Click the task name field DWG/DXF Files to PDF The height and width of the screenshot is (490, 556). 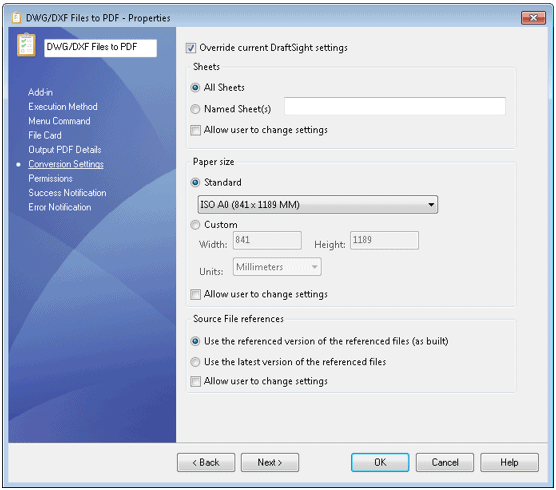pyautogui.click(x=100, y=48)
